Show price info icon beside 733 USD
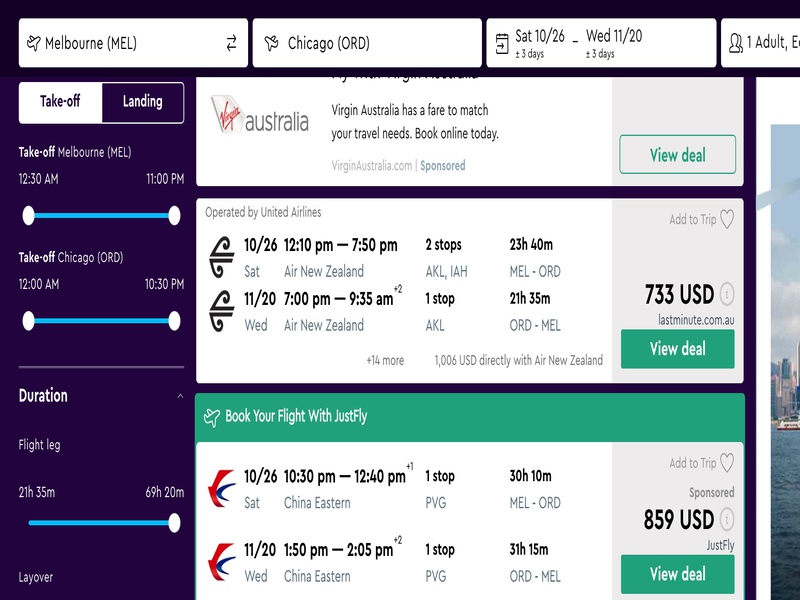 click(727, 294)
